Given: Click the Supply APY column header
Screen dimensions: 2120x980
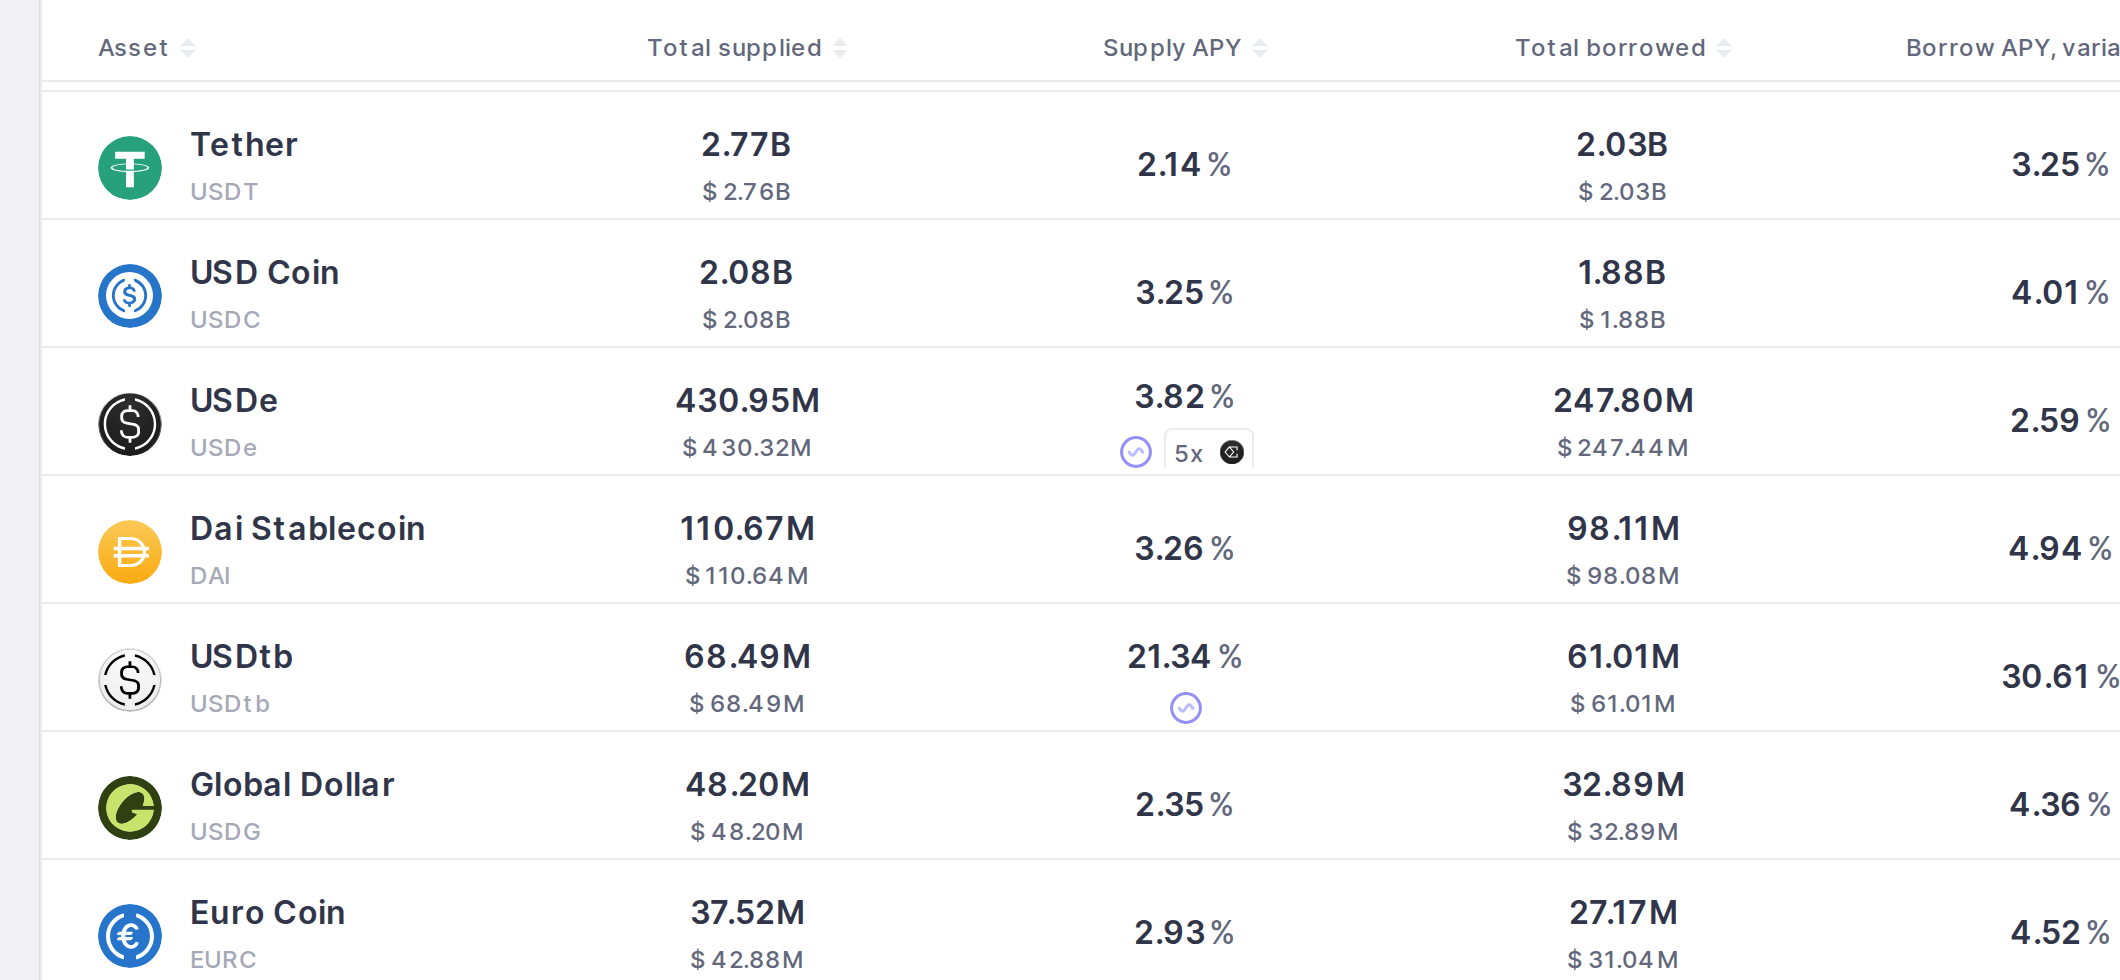Looking at the screenshot, I should 1172,48.
